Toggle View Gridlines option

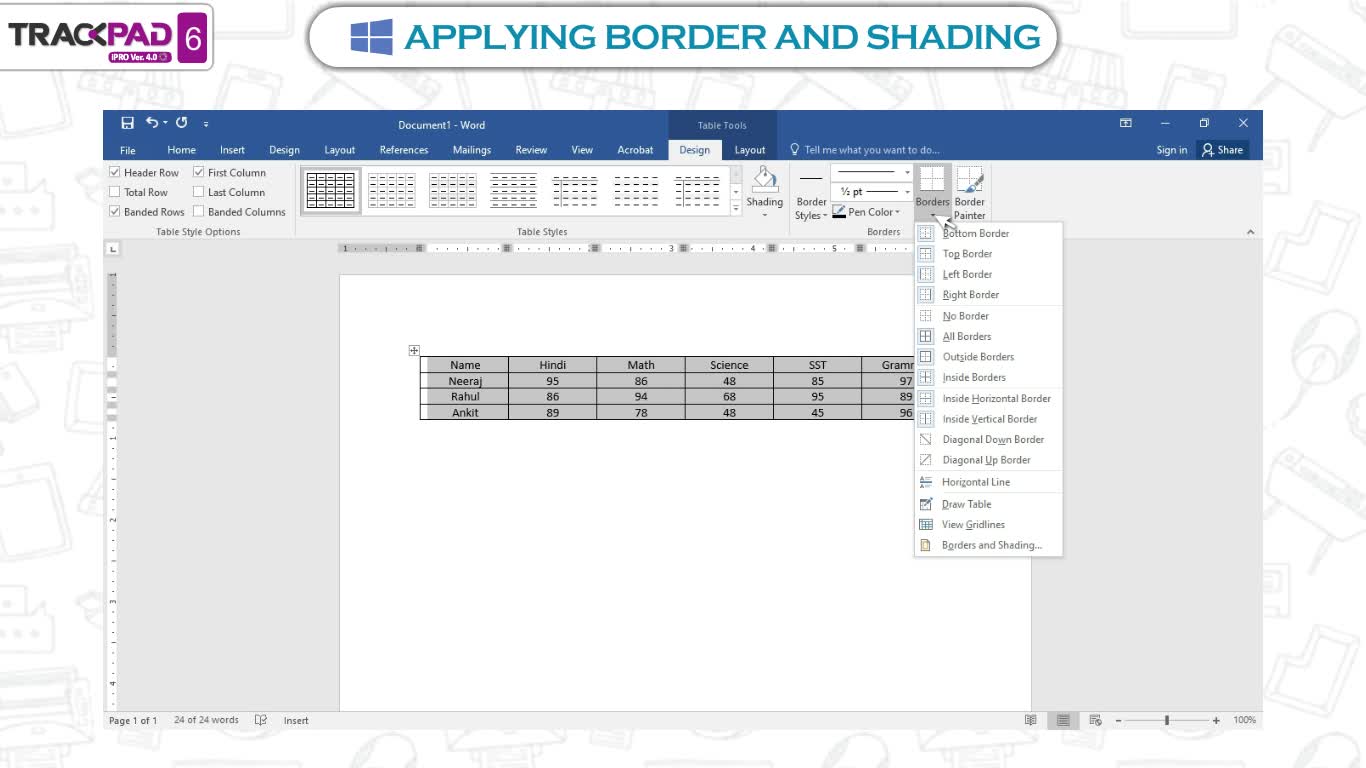(988, 525)
